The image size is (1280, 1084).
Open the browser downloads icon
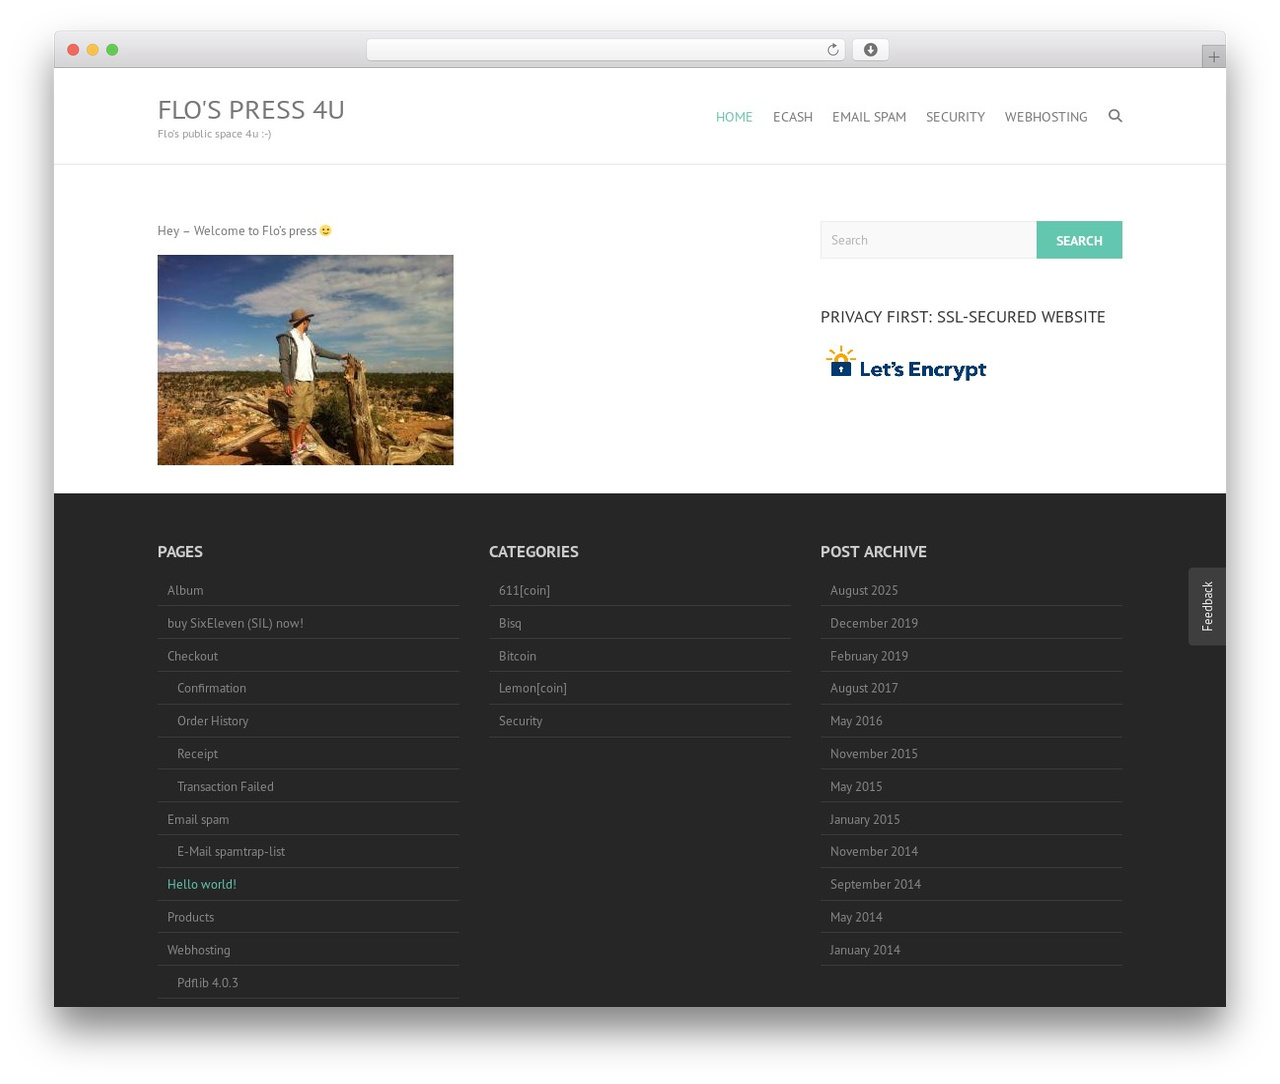(870, 50)
